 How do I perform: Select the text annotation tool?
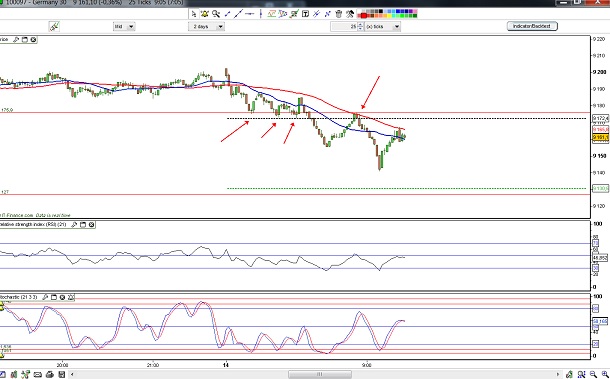(305, 14)
